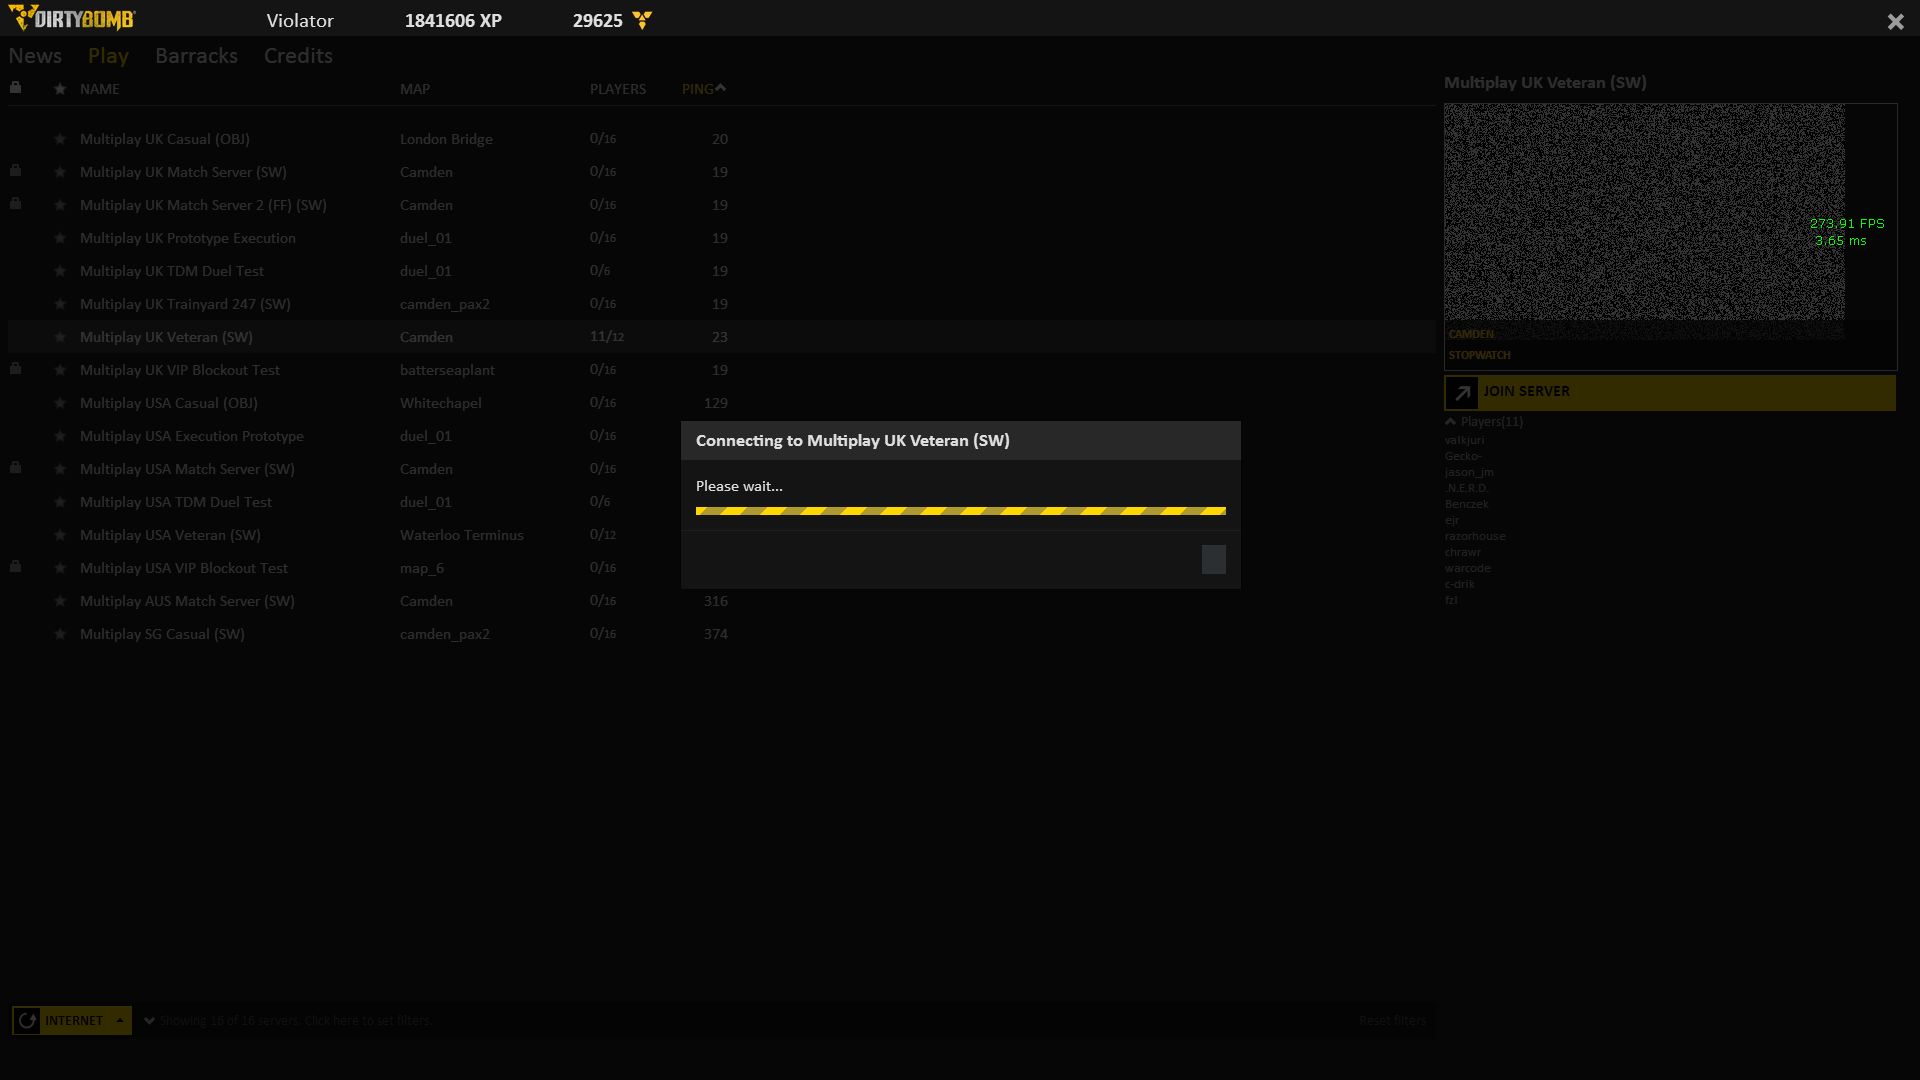Expand the server filters chevron
The width and height of the screenshot is (1920, 1080).
point(150,1021)
